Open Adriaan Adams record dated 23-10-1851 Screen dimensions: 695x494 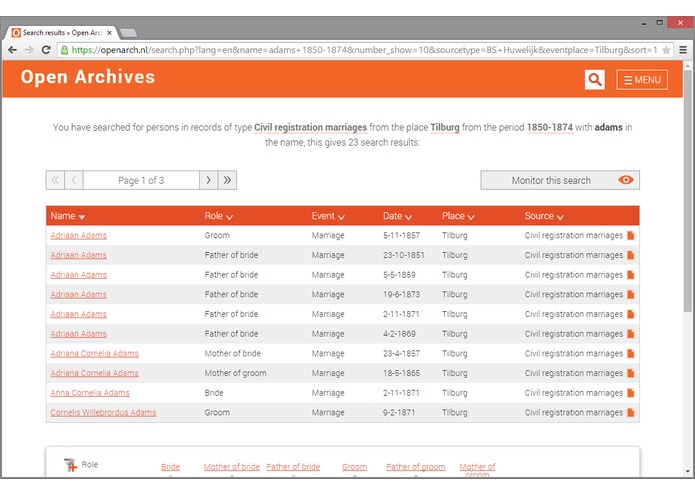point(78,255)
